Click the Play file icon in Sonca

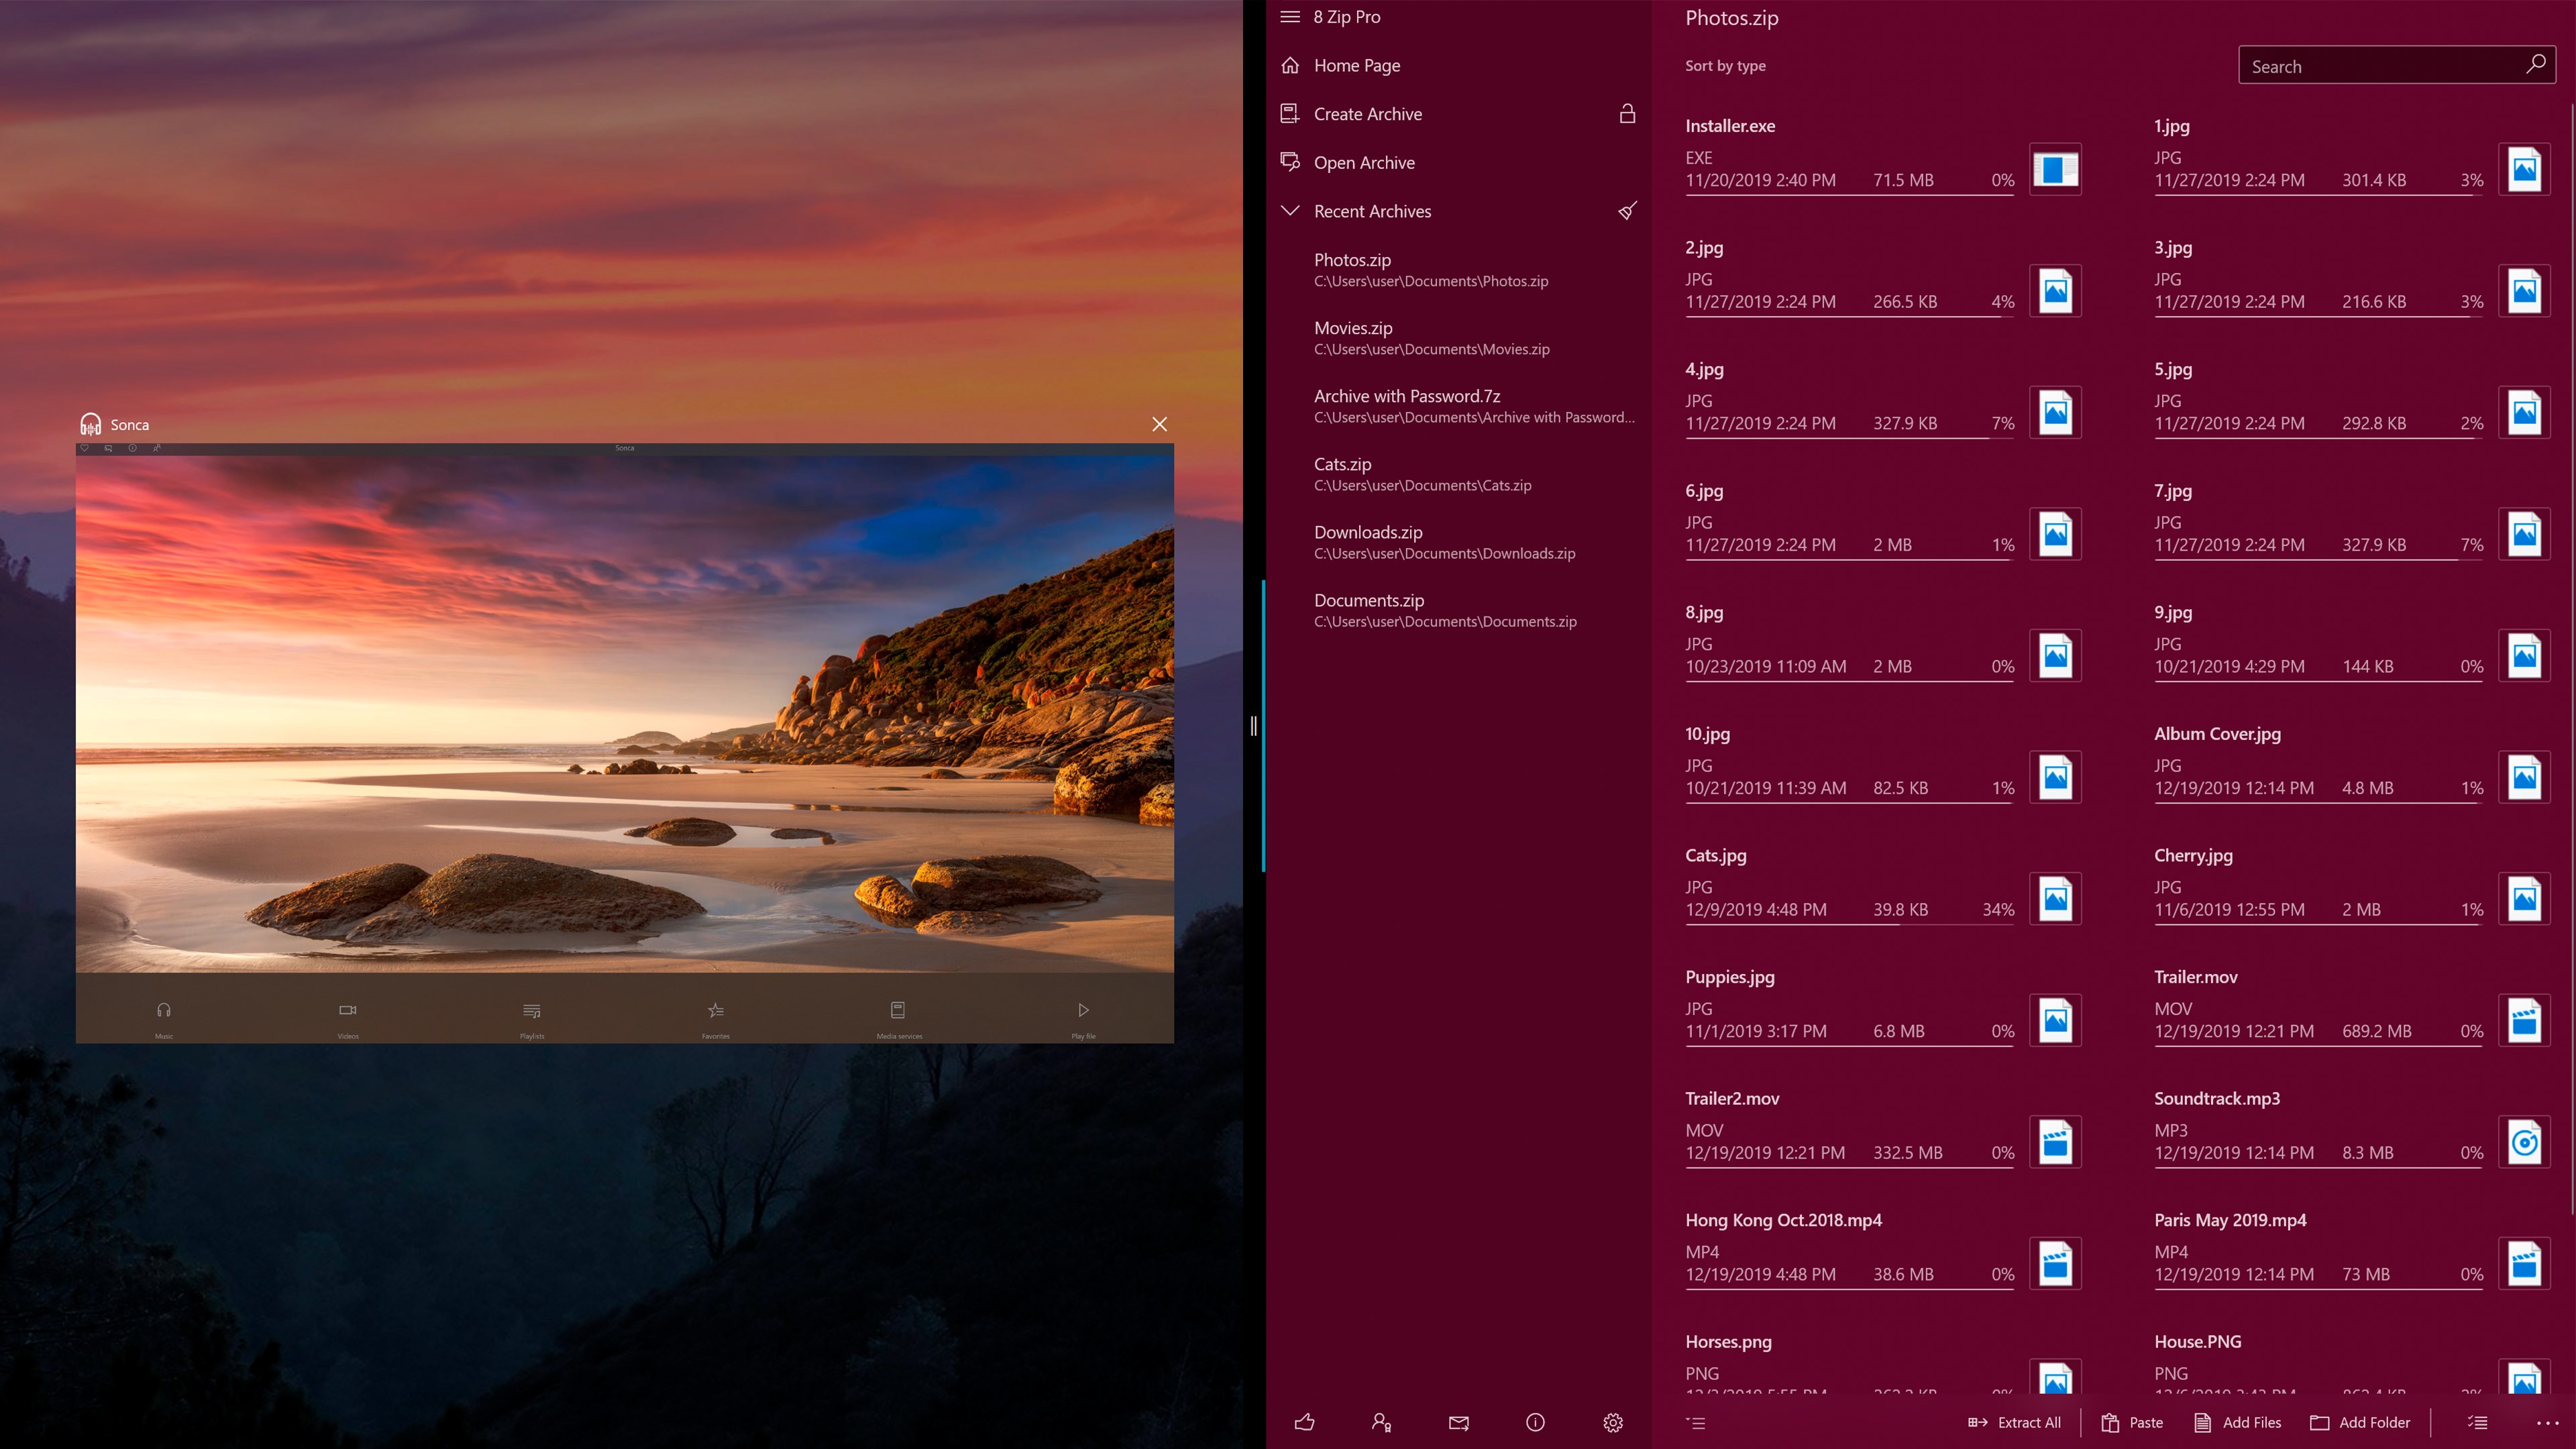1082,1015
